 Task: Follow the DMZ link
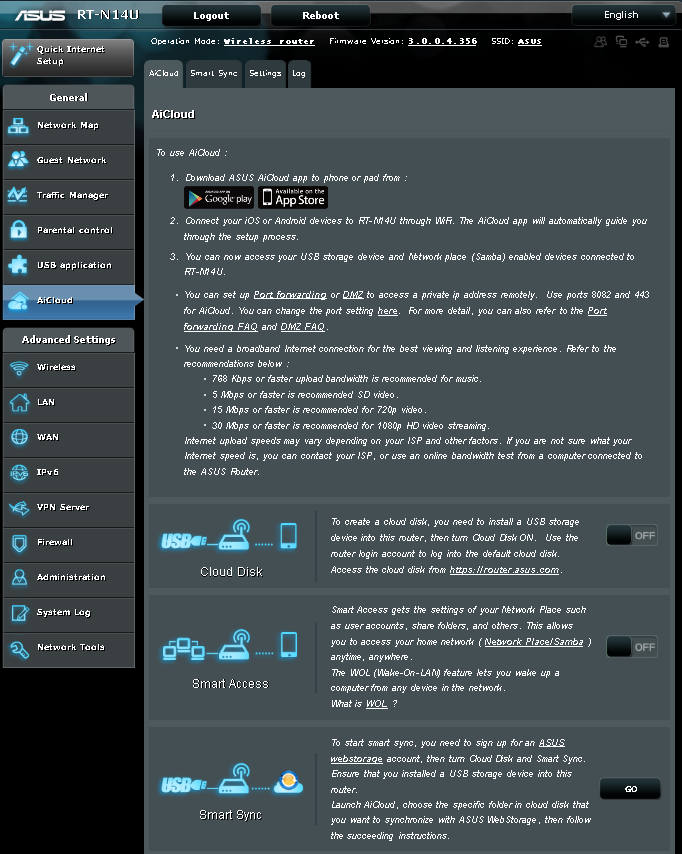click(x=353, y=295)
